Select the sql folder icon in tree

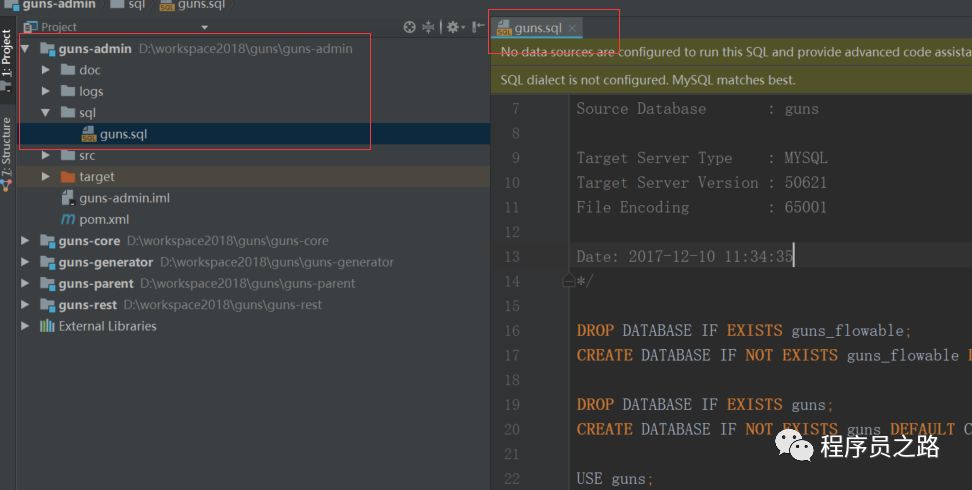point(68,112)
